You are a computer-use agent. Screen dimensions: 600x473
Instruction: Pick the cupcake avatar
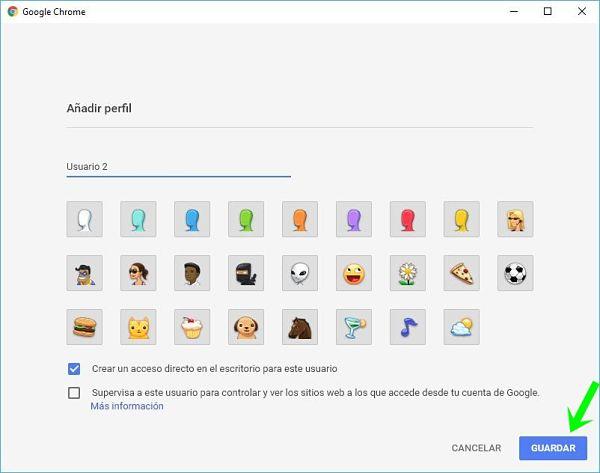tap(192, 327)
